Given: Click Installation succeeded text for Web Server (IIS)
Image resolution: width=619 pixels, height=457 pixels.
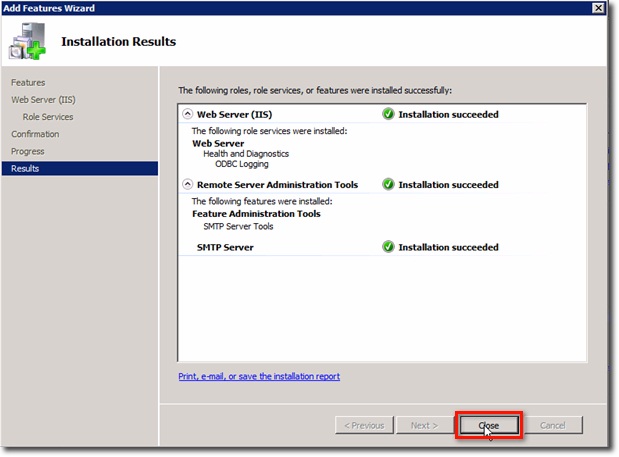Looking at the screenshot, I should click(x=448, y=114).
